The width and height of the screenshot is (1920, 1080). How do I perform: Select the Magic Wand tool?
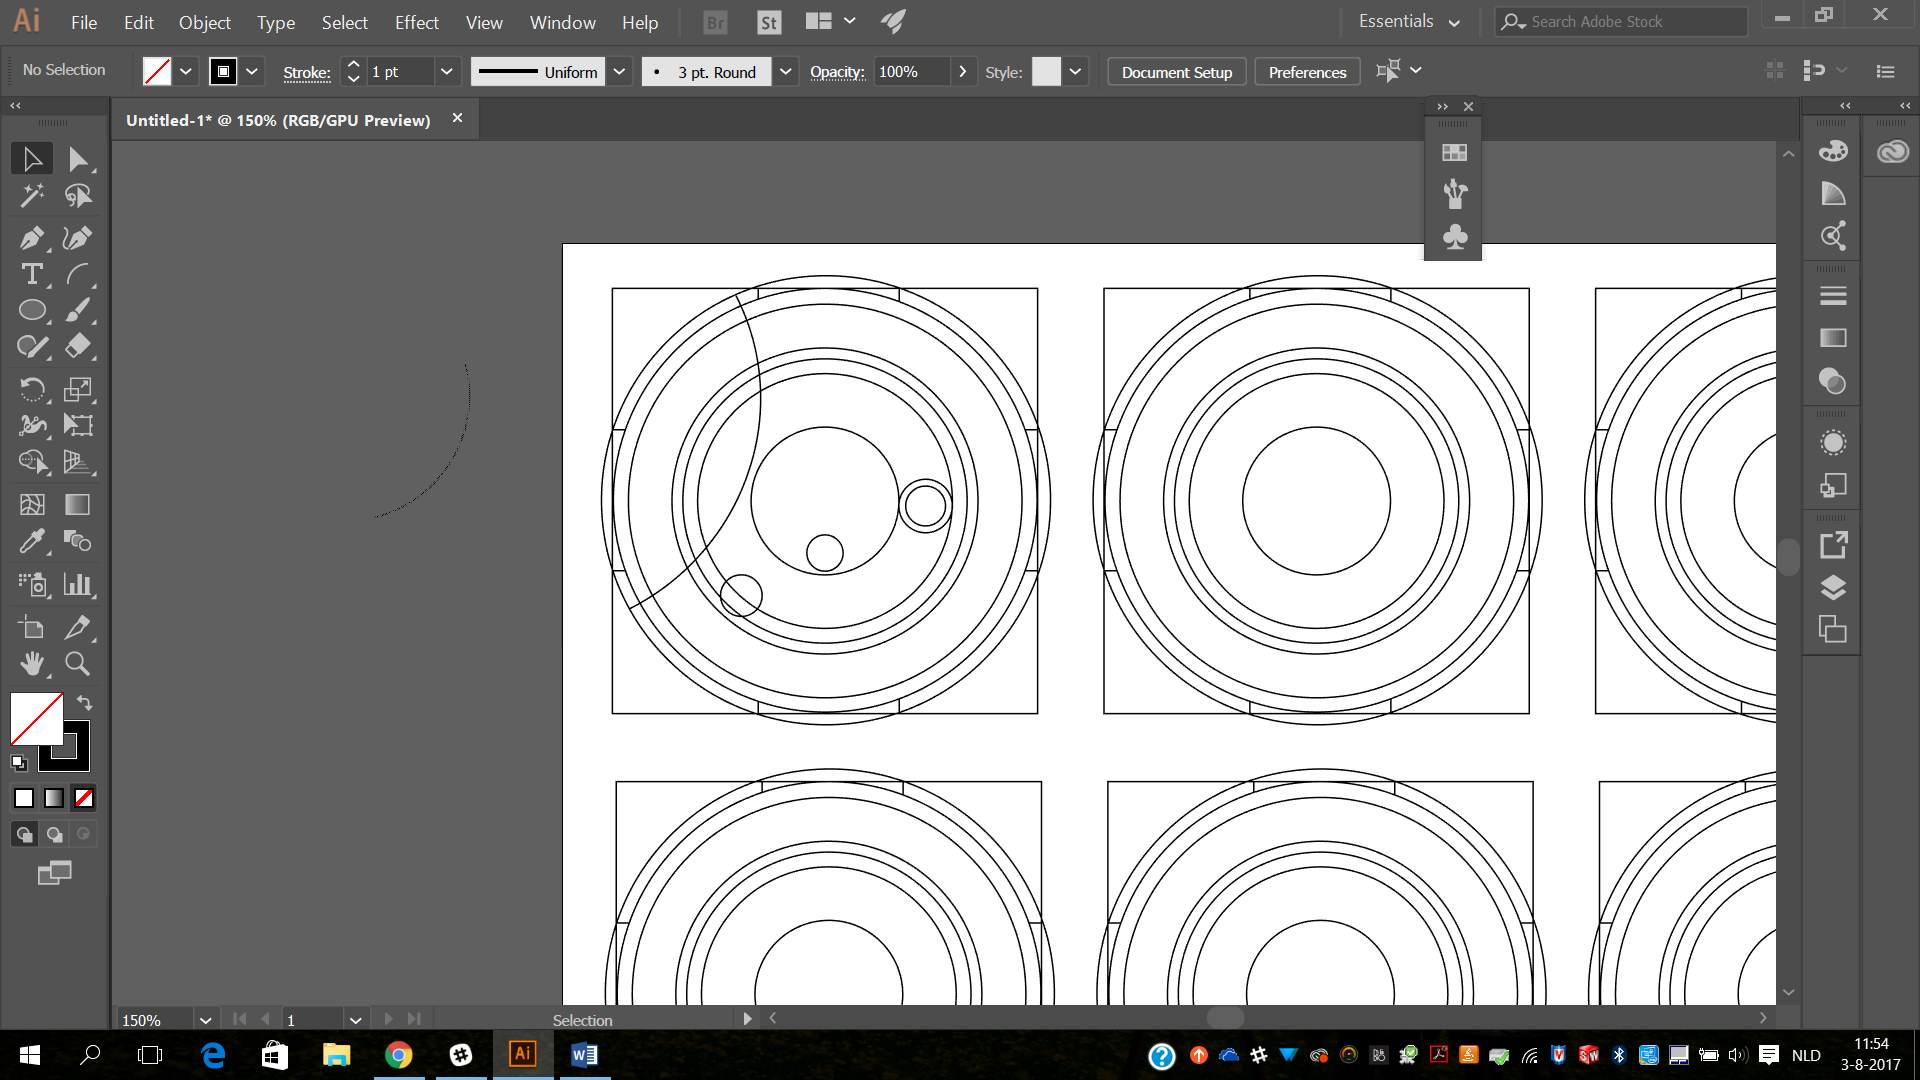(x=31, y=195)
